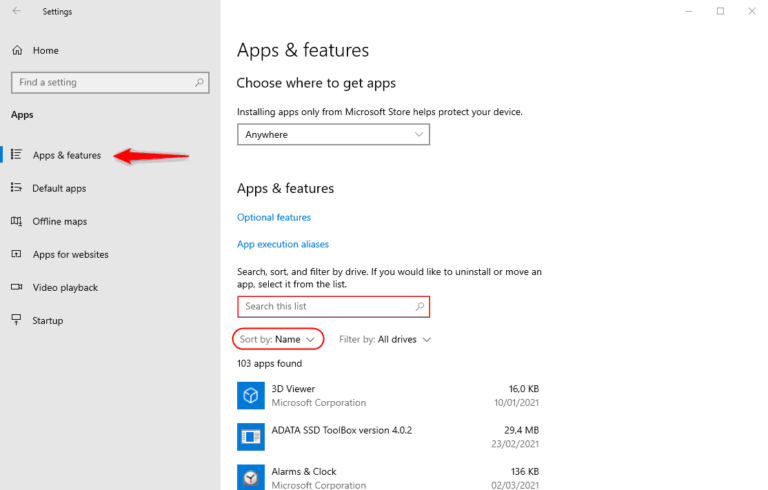The height and width of the screenshot is (490, 768).
Task: Expand the Sort by: Name dropdown
Action: 278,339
